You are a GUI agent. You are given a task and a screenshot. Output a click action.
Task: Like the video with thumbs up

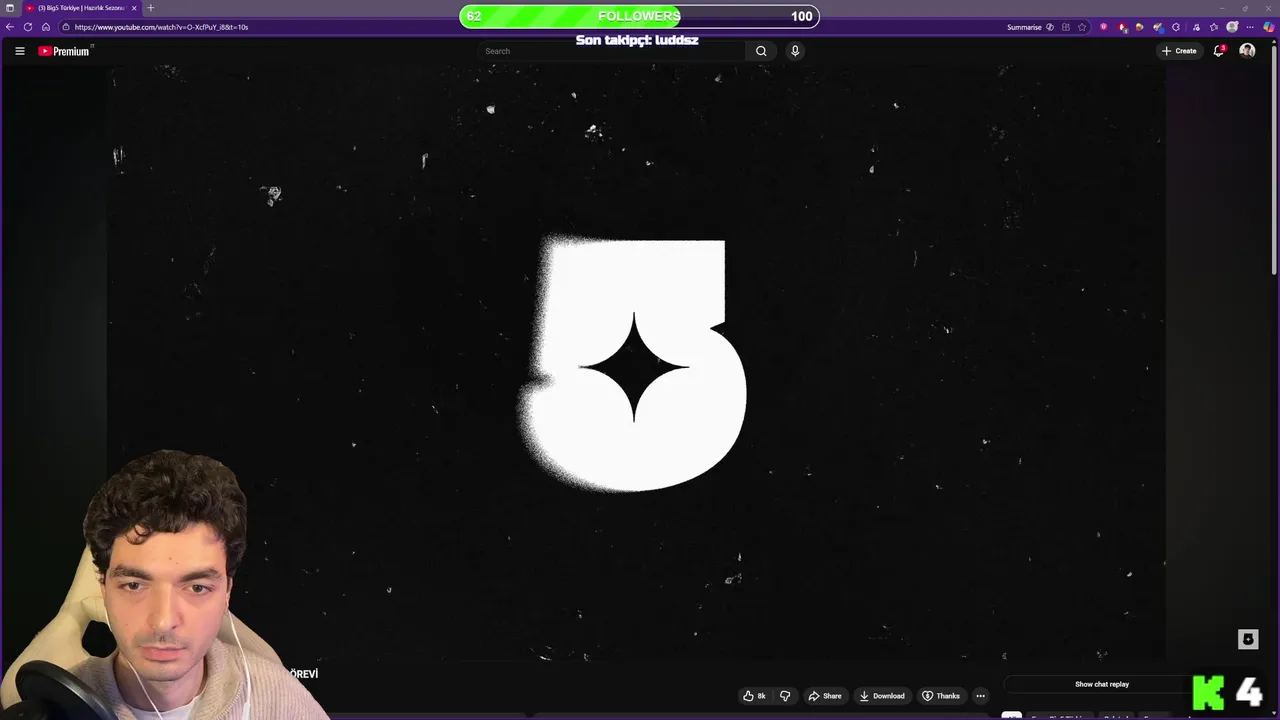tap(754, 696)
